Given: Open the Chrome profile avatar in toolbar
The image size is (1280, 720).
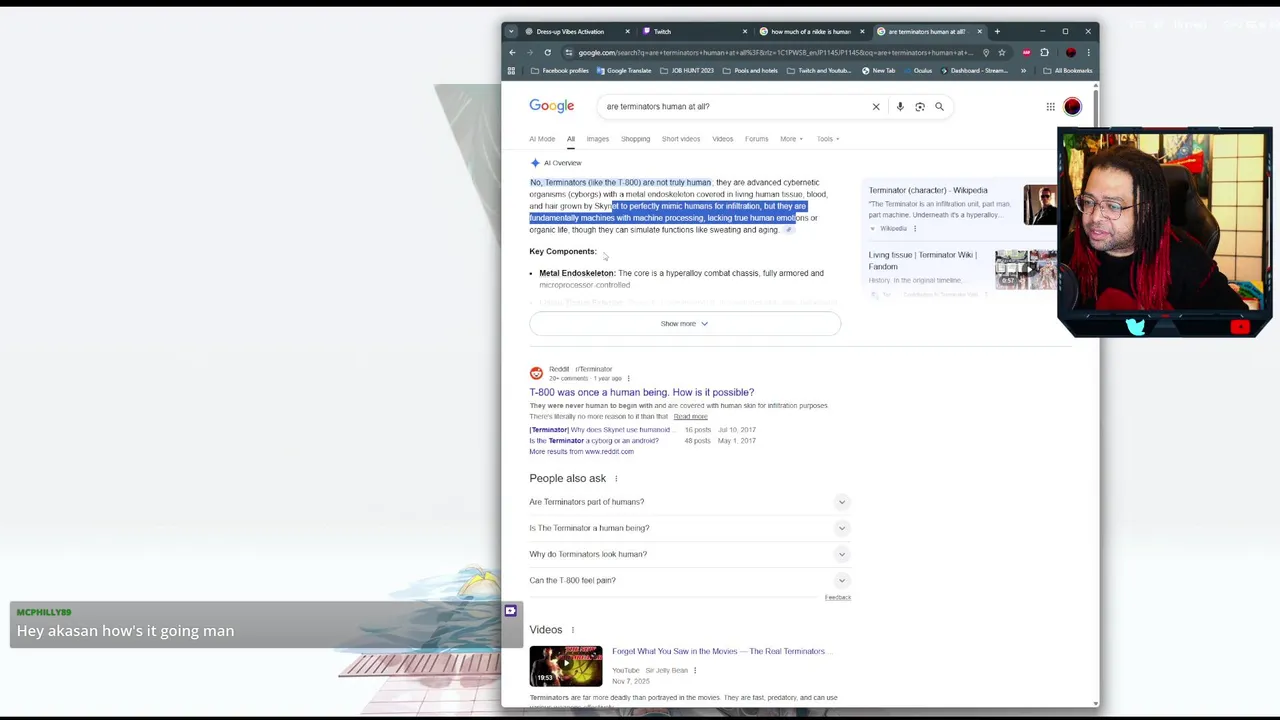Looking at the screenshot, I should coord(1071,52).
